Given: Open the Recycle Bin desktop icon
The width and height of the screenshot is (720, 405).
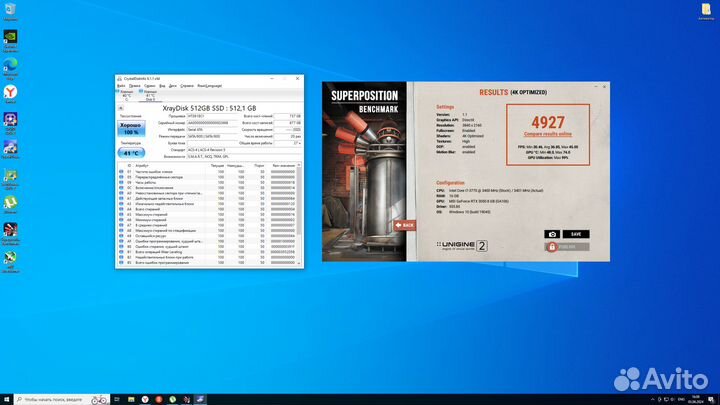Looking at the screenshot, I should point(10,9).
